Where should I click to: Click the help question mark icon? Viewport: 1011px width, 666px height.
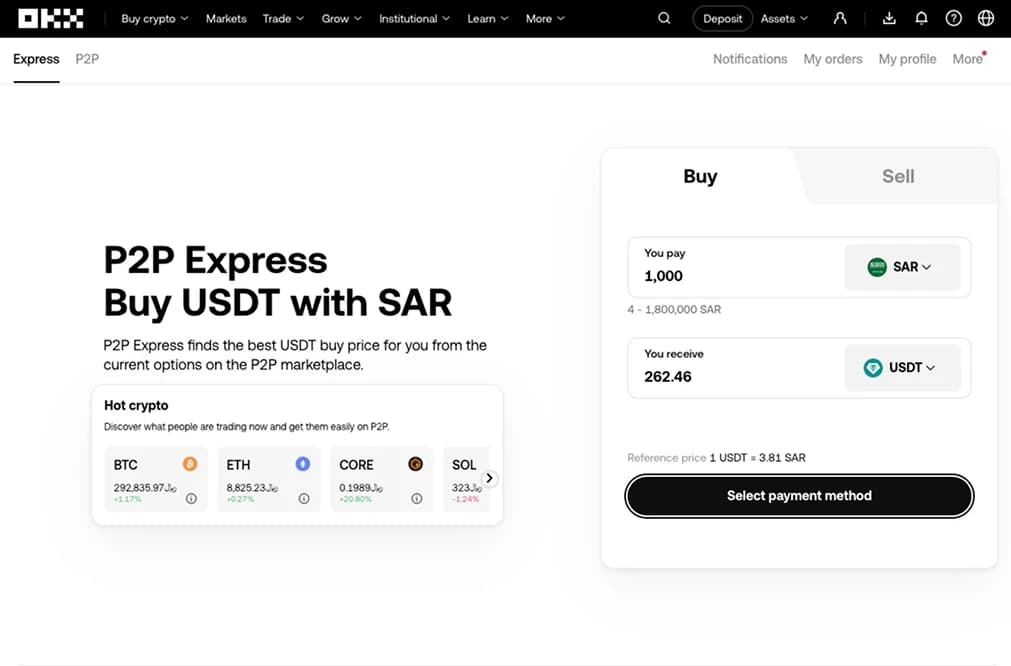pos(953,18)
